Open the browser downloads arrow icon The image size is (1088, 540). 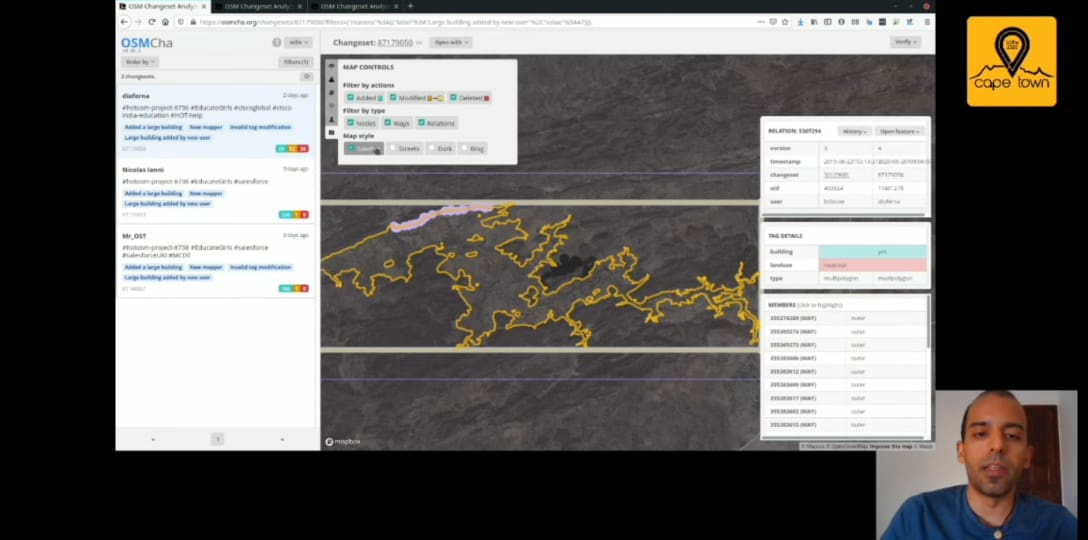coord(800,22)
